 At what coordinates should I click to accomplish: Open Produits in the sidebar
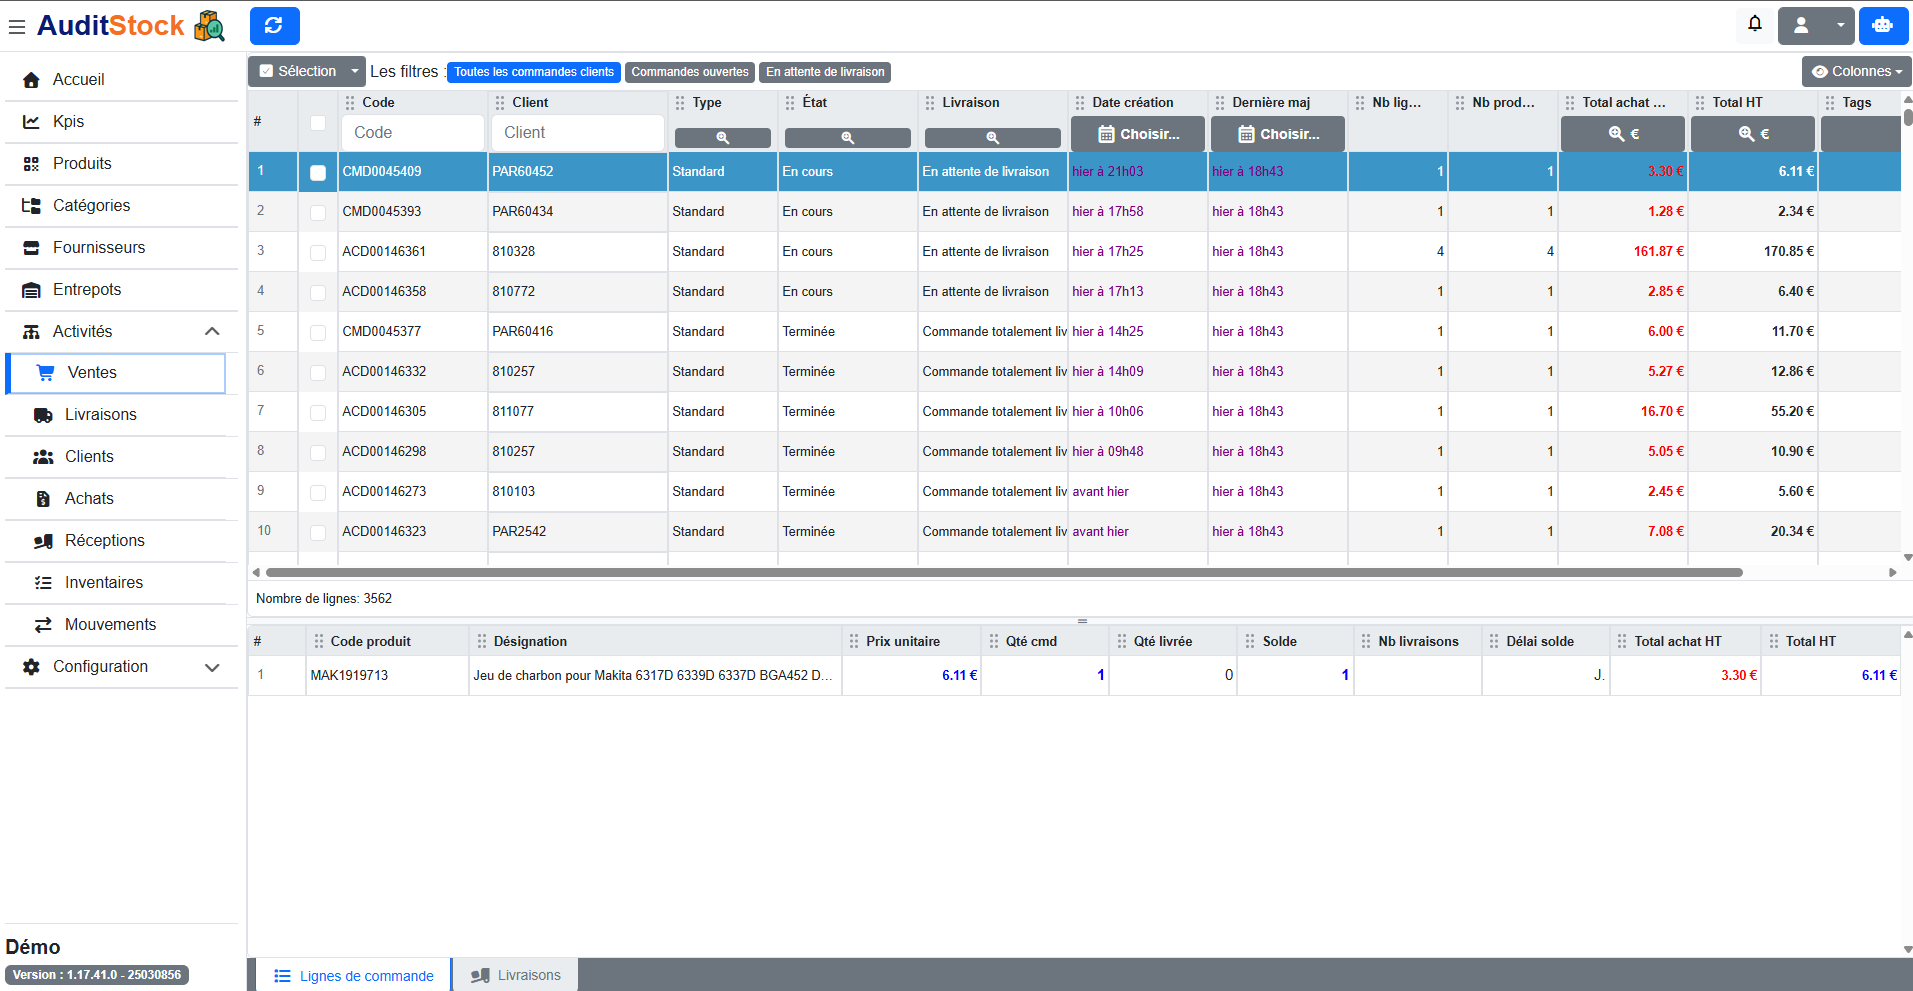pyautogui.click(x=82, y=163)
